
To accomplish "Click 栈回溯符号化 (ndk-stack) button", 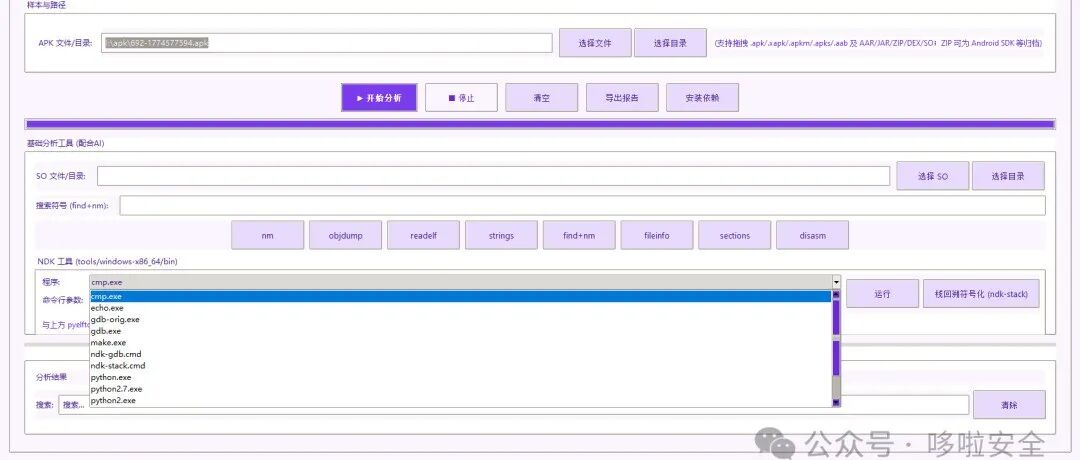I will [981, 294].
